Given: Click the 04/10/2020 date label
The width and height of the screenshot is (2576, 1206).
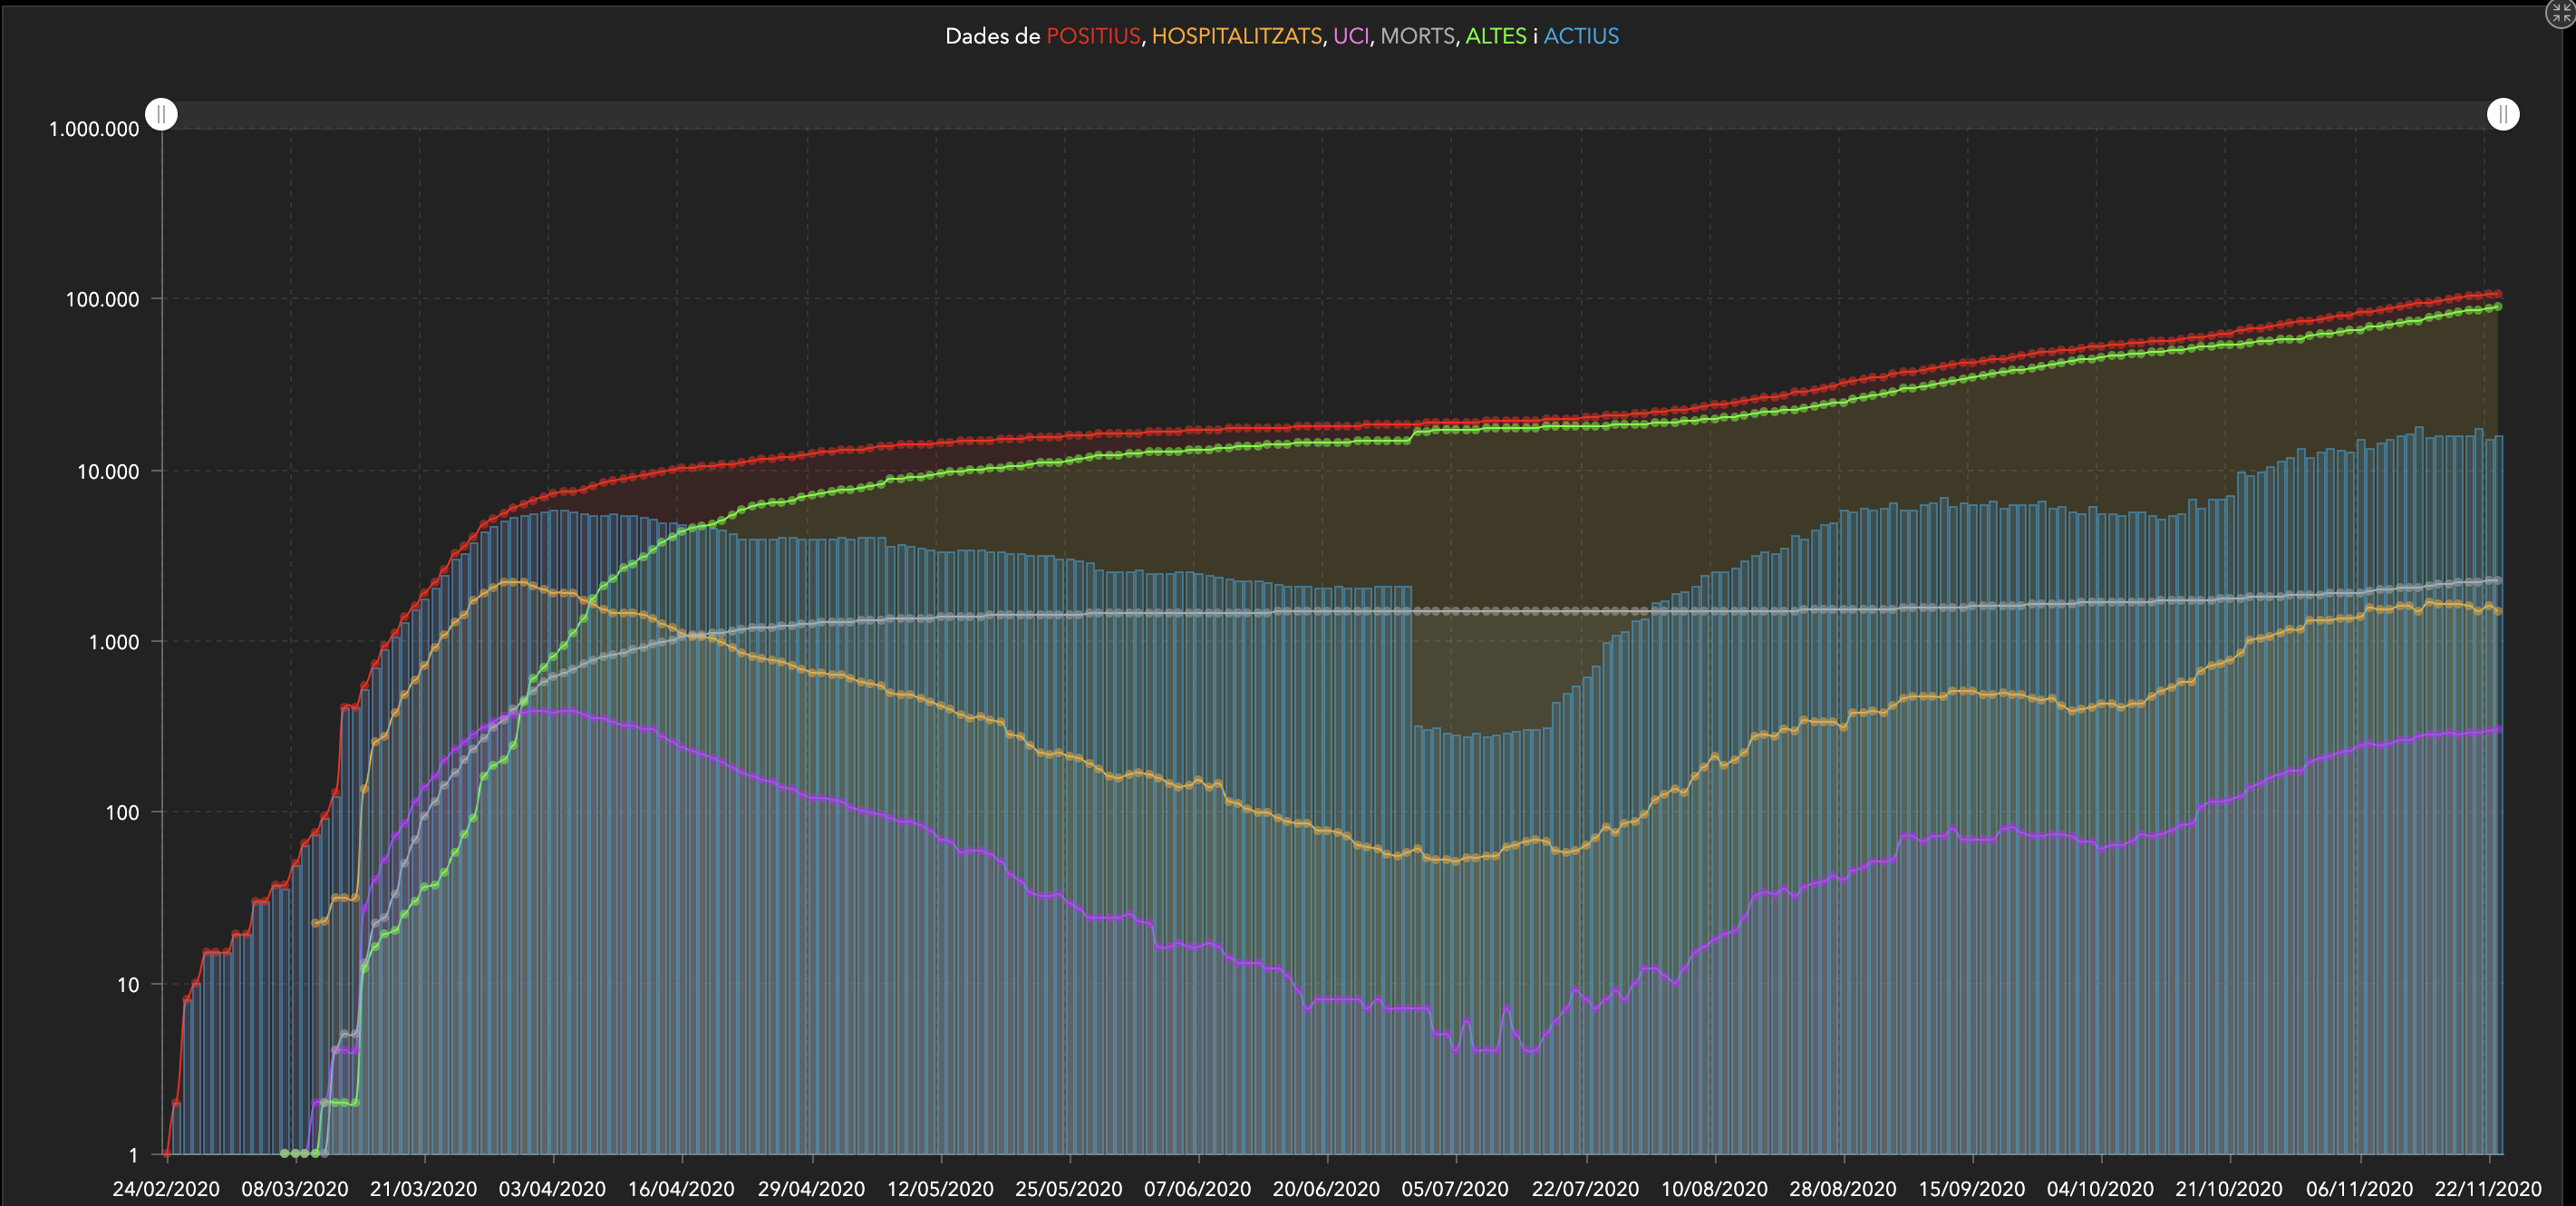Looking at the screenshot, I should [2100, 1189].
